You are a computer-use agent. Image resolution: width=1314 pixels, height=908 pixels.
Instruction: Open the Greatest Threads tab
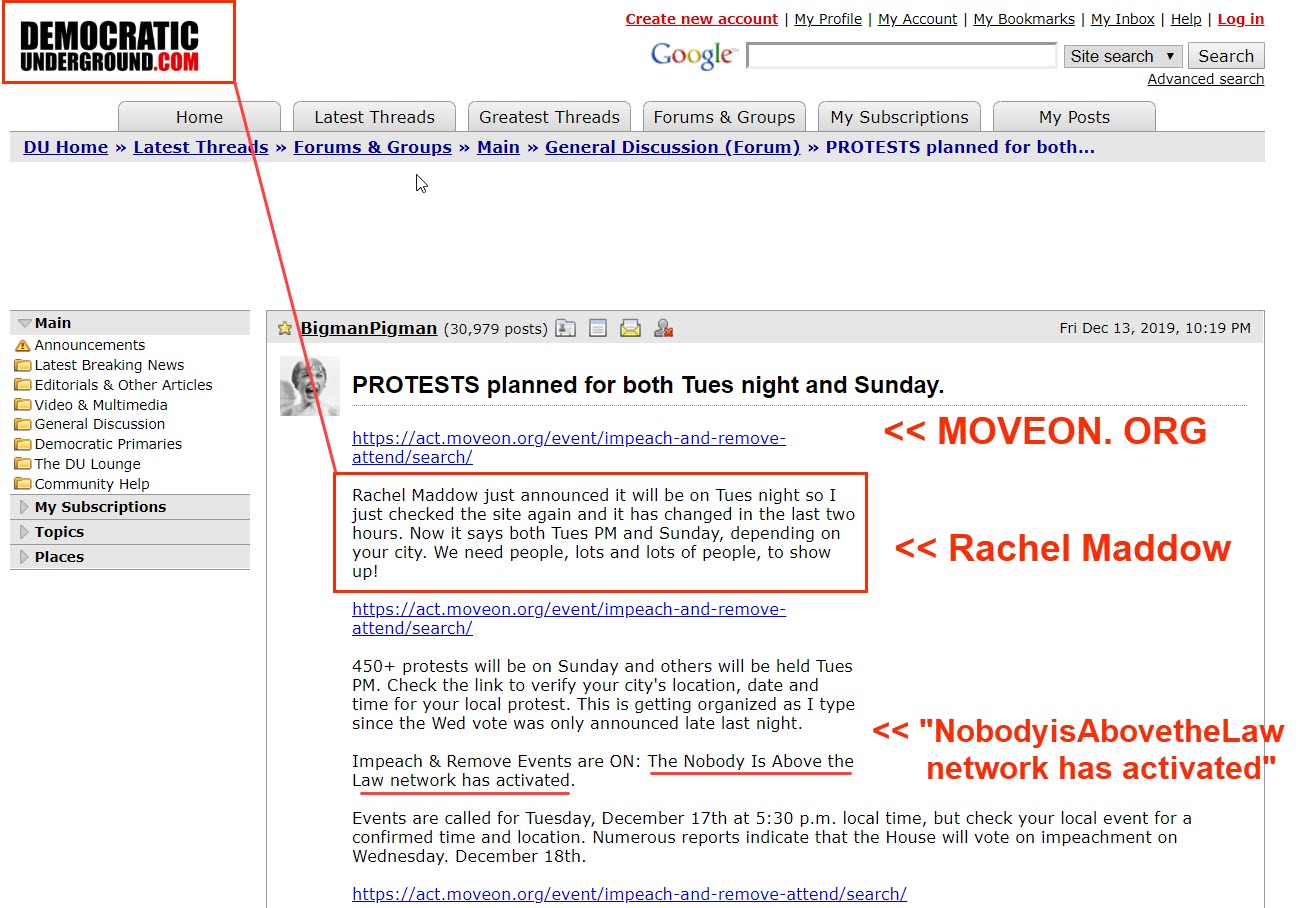coord(549,117)
